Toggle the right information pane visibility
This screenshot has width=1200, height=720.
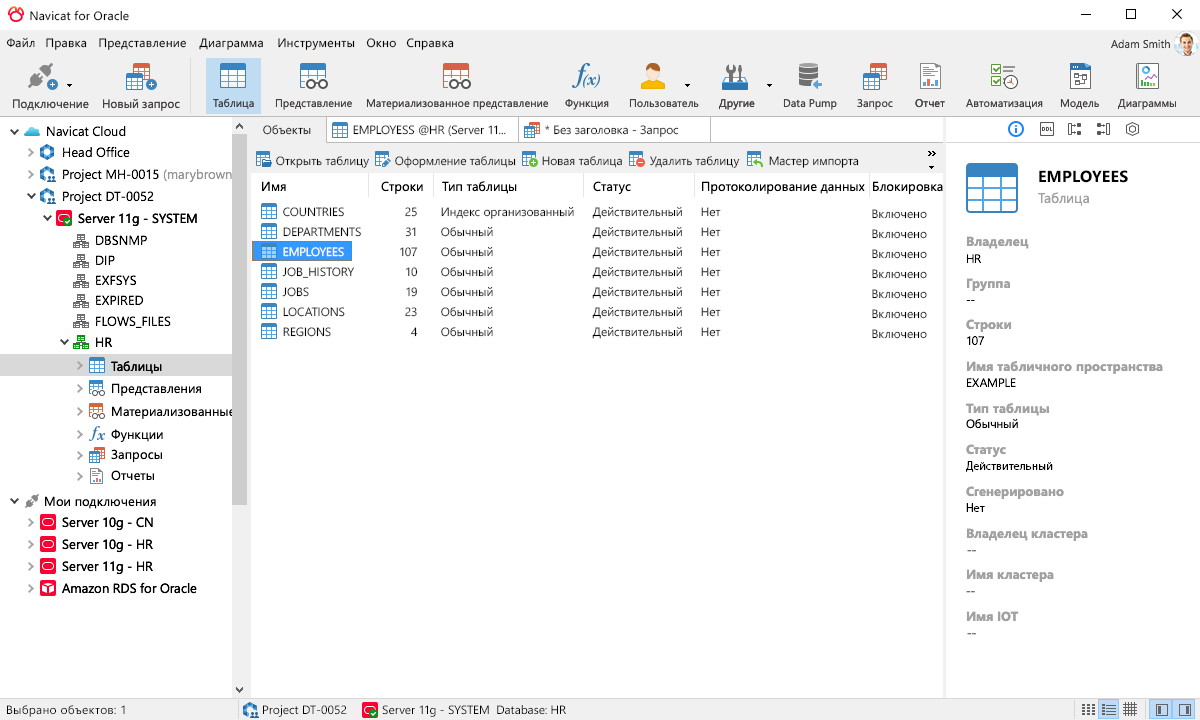(x=1184, y=710)
